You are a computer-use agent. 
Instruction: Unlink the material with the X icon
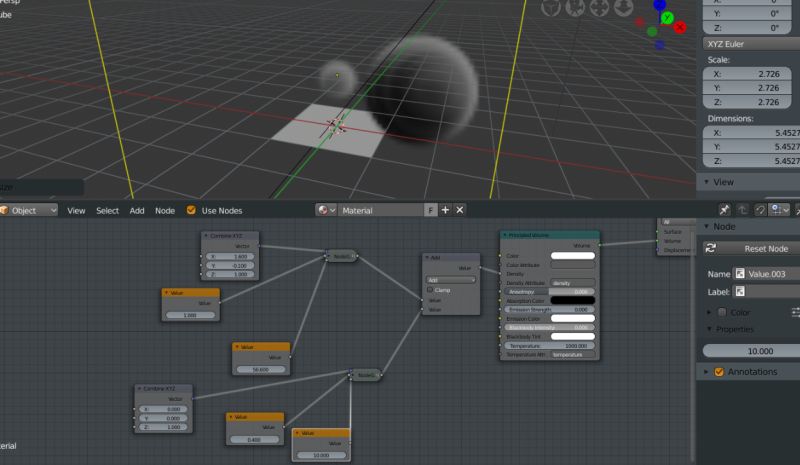pos(460,210)
